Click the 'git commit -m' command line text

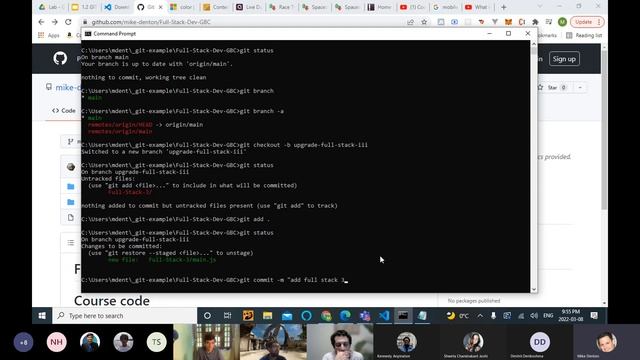tap(292, 280)
